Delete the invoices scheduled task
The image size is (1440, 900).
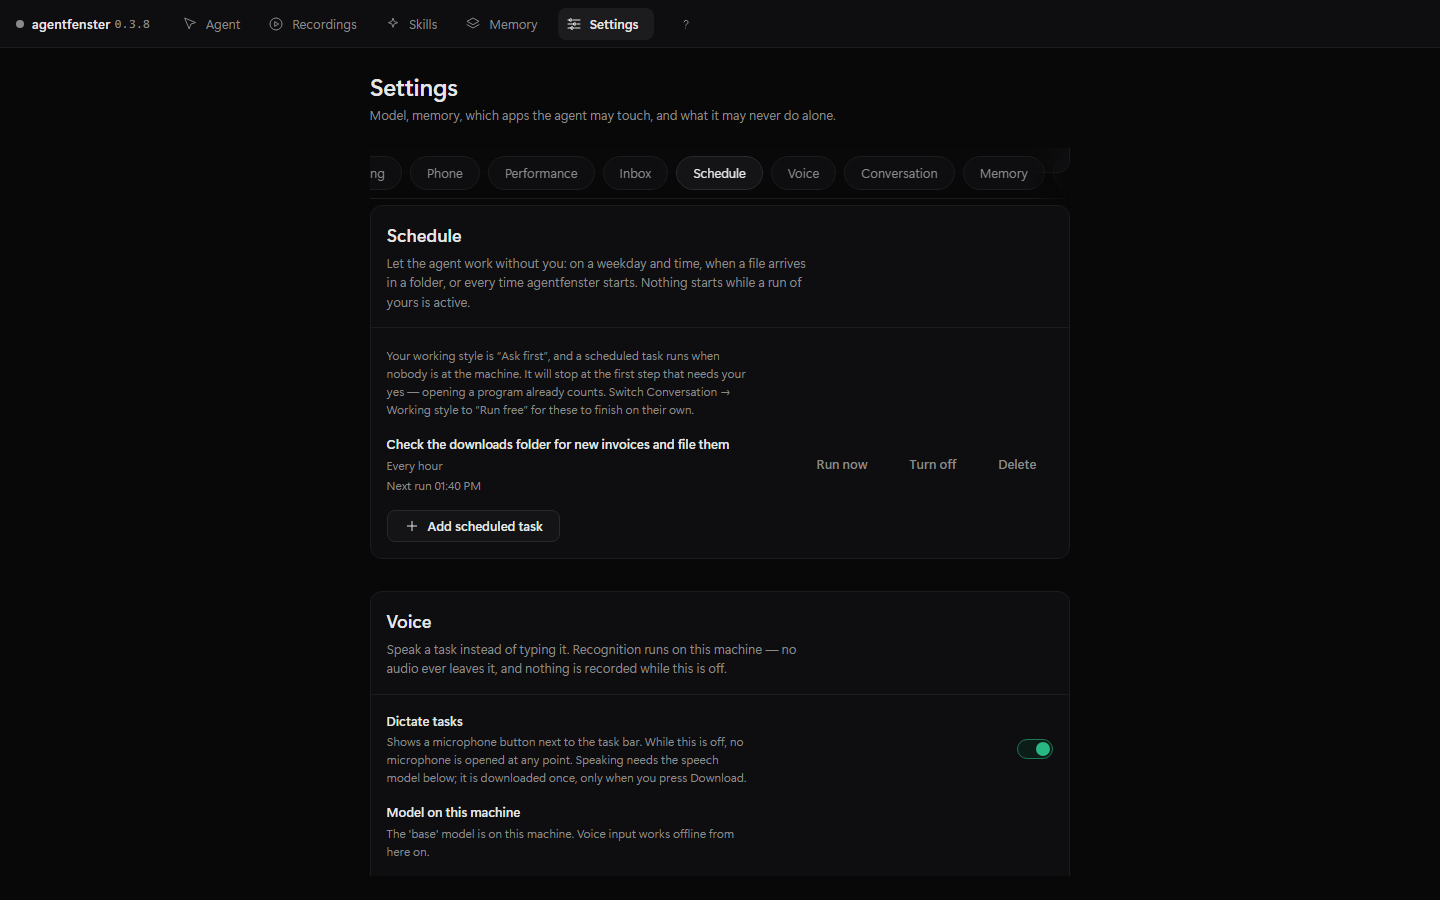coord(1017,464)
